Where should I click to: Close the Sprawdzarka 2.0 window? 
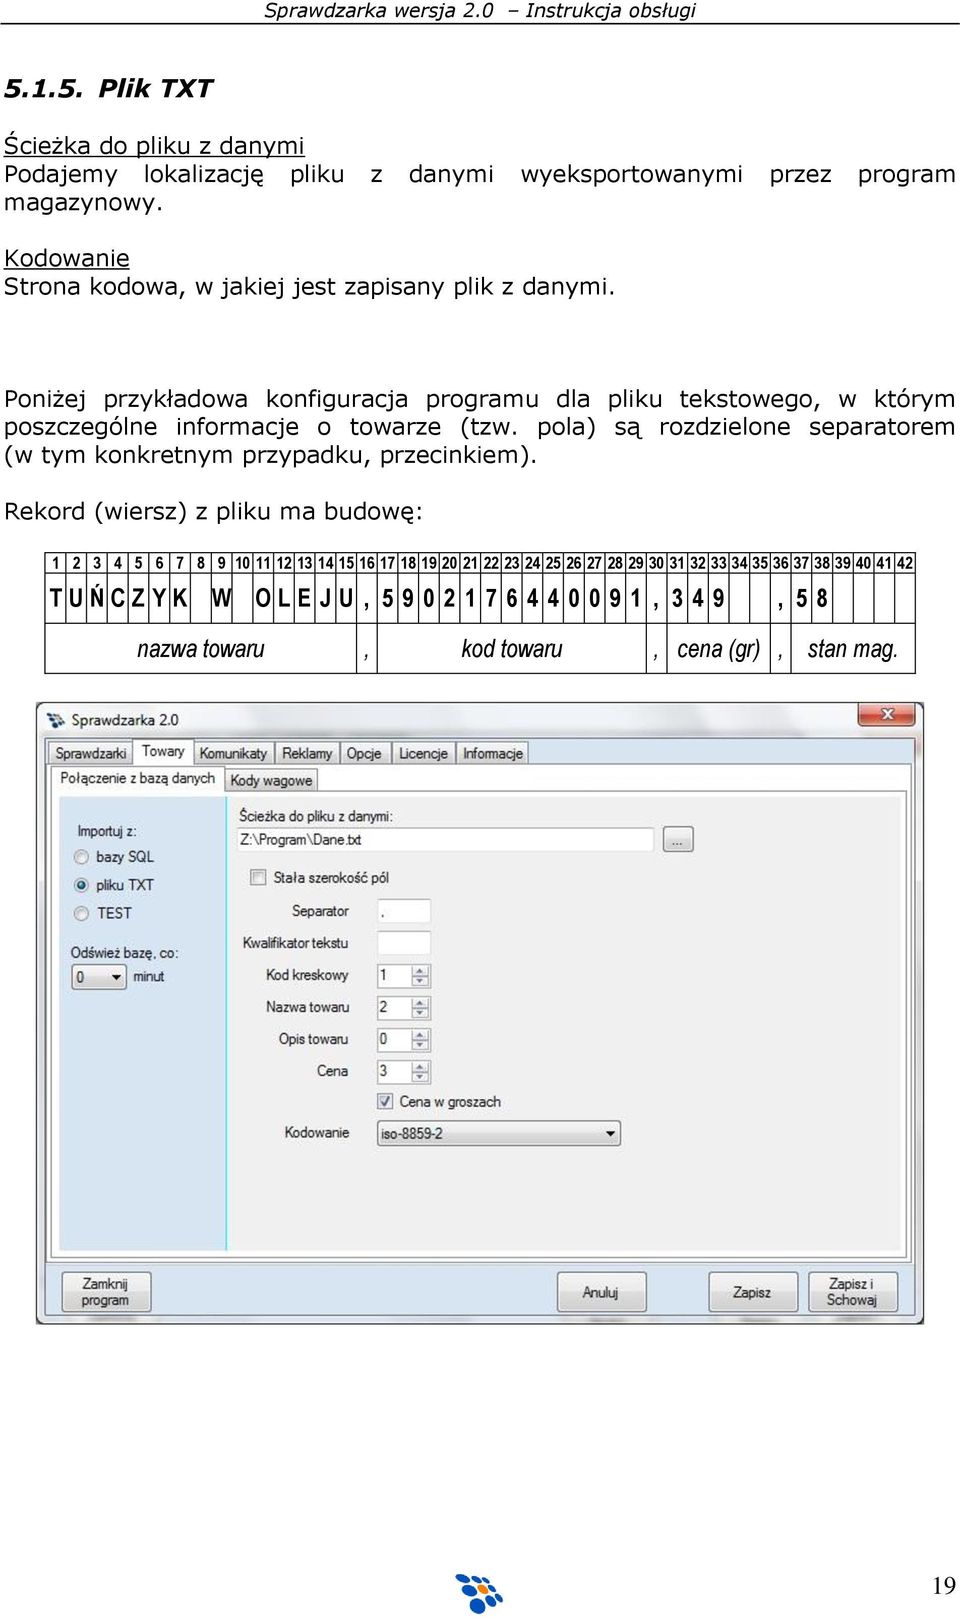click(887, 714)
